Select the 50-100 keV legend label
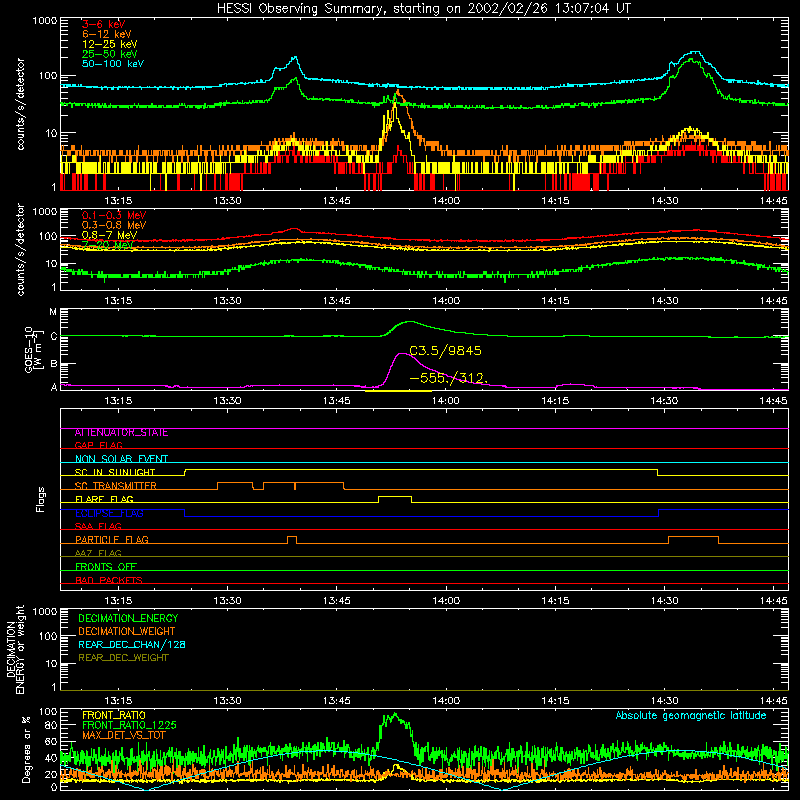 (x=113, y=64)
